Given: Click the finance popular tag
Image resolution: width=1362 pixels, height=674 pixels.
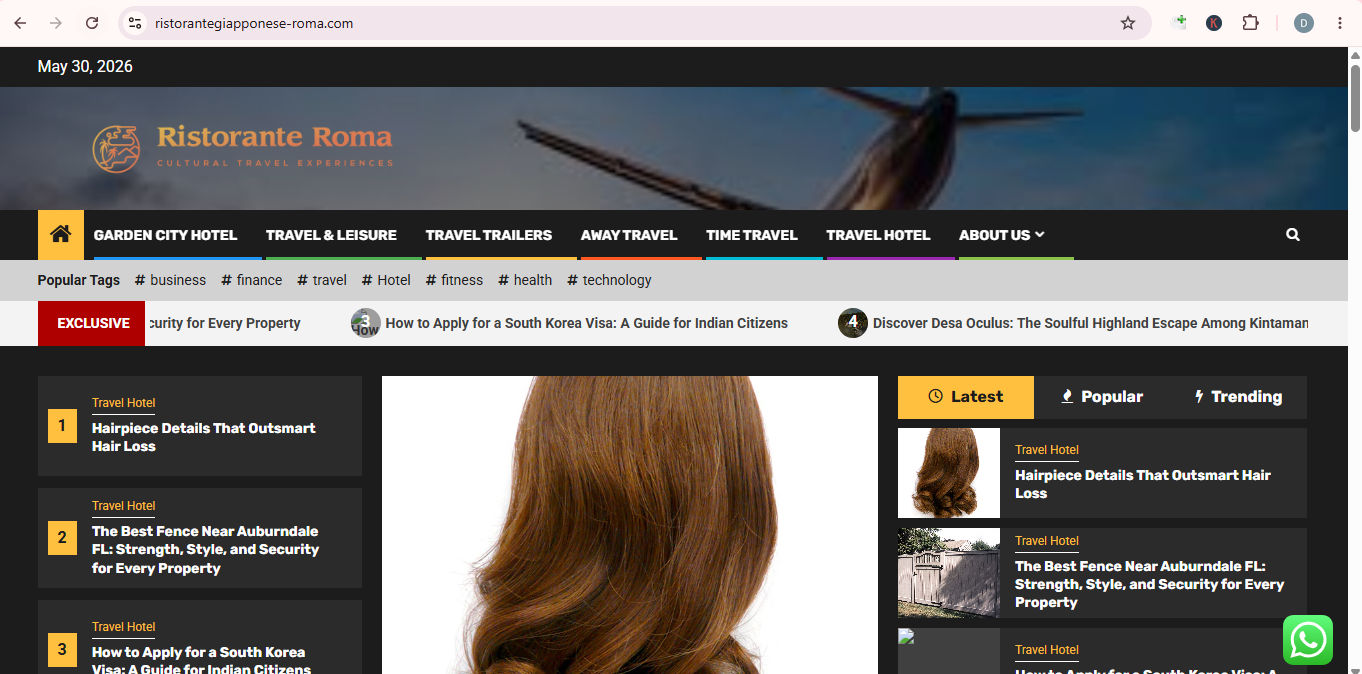Looking at the screenshot, I should point(252,280).
